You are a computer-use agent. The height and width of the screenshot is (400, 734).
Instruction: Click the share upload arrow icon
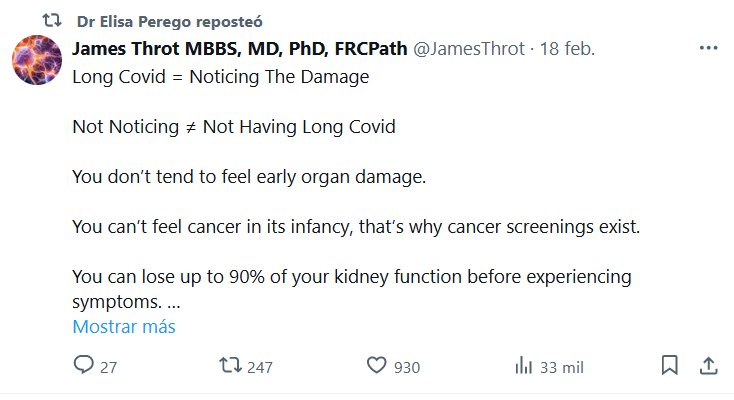click(x=707, y=365)
